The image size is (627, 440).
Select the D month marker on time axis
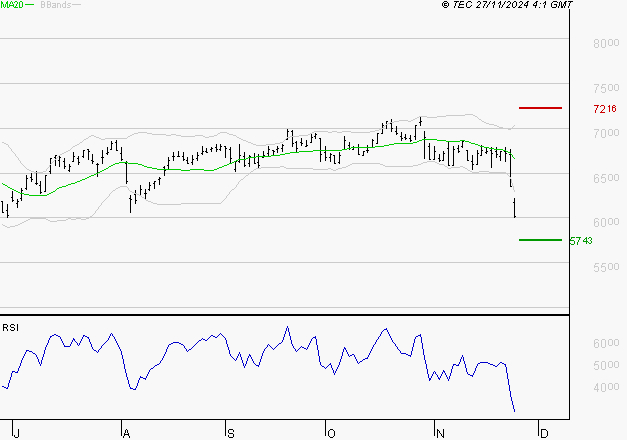tap(542, 433)
